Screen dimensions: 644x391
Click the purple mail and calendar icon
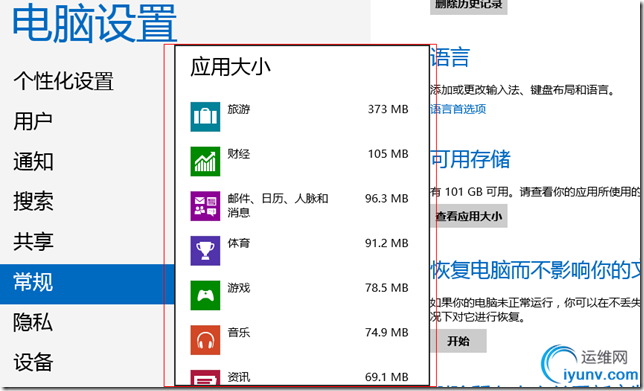click(x=205, y=206)
